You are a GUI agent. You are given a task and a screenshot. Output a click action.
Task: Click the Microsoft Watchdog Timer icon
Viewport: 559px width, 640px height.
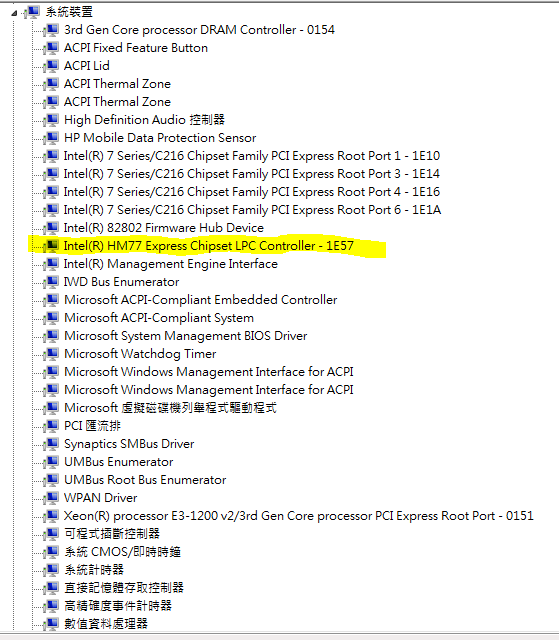pos(51,353)
